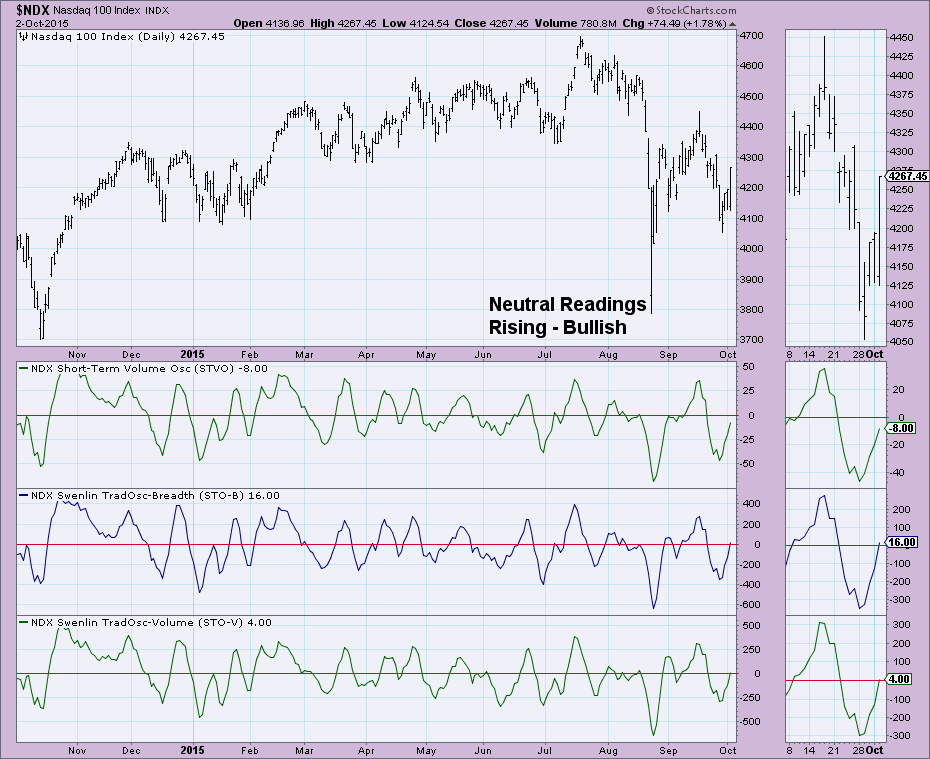The height and width of the screenshot is (759, 930).
Task: Click the 4267.45 price tag on zoom panel
Action: pyautogui.click(x=907, y=176)
